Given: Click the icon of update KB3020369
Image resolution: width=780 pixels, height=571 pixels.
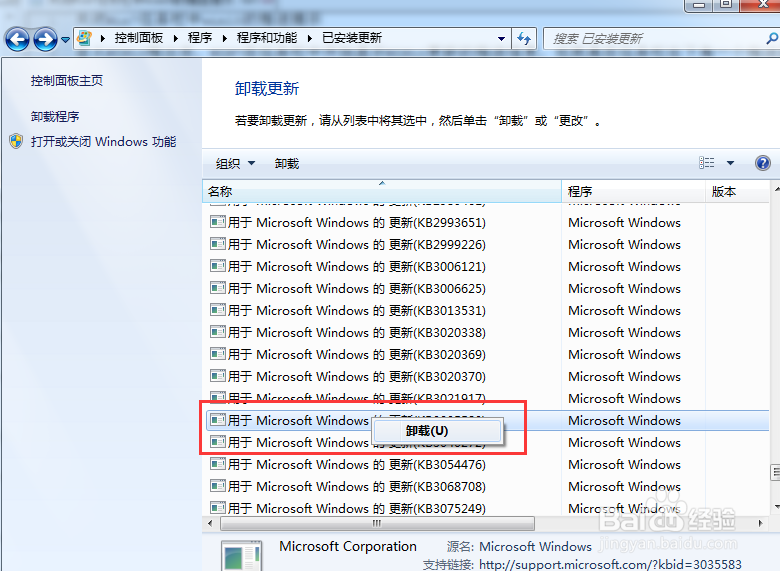Looking at the screenshot, I should point(218,354).
